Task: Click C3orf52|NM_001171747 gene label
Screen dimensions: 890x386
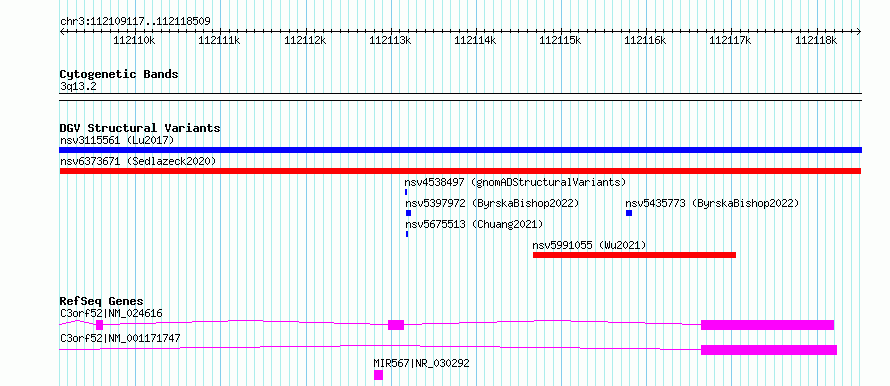Action: coord(120,338)
